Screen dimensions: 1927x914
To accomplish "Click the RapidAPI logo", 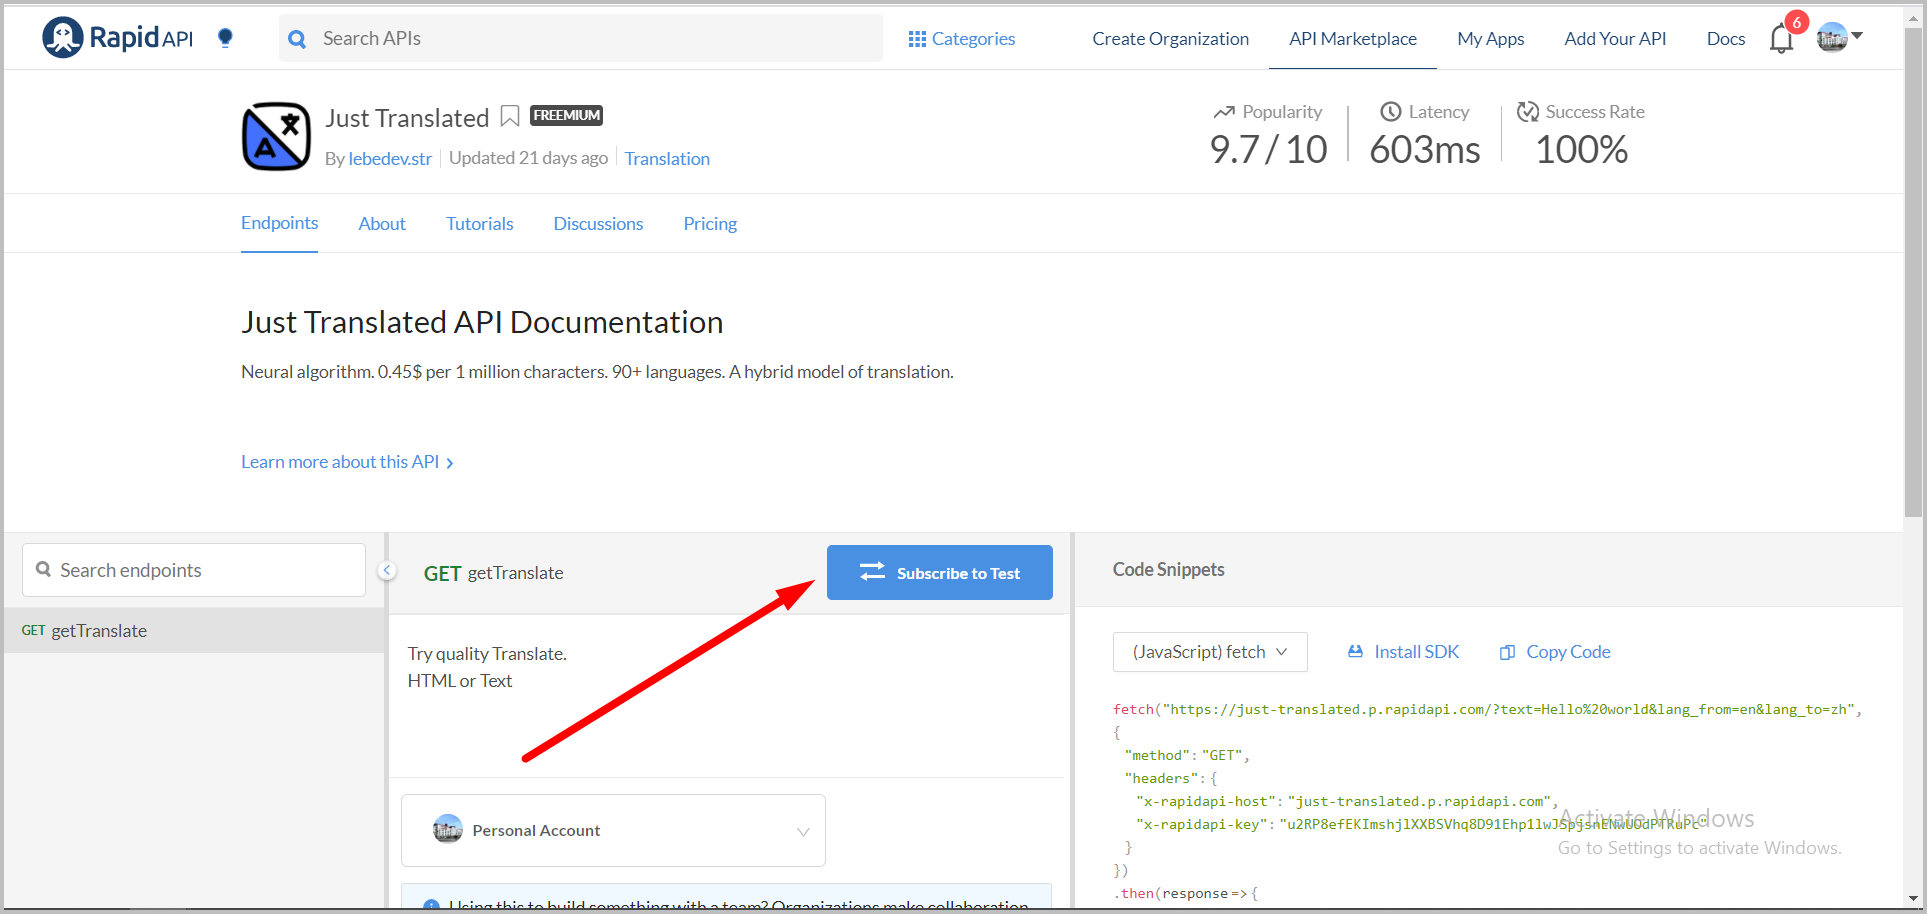I will point(118,38).
